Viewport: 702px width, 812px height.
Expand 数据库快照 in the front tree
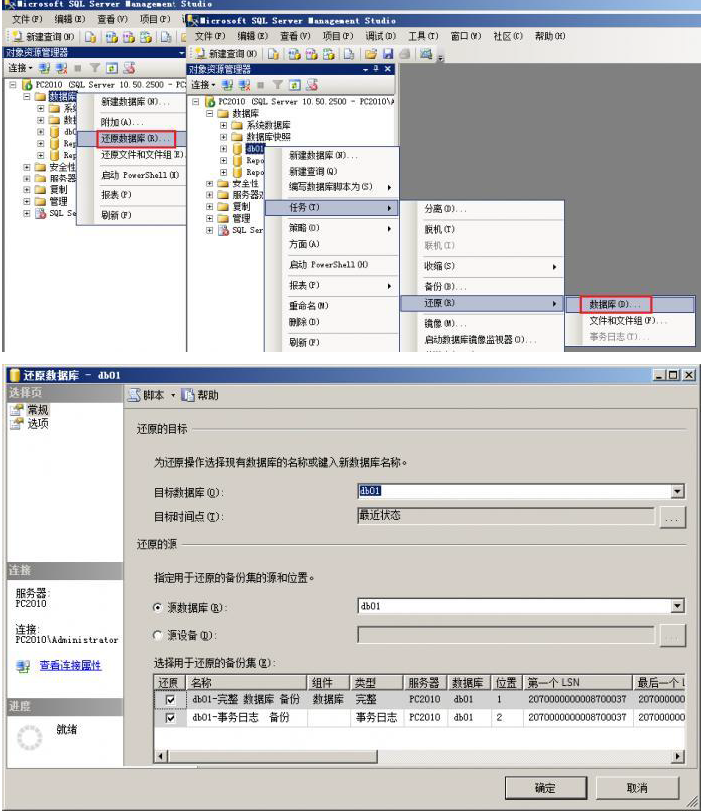tap(223, 137)
